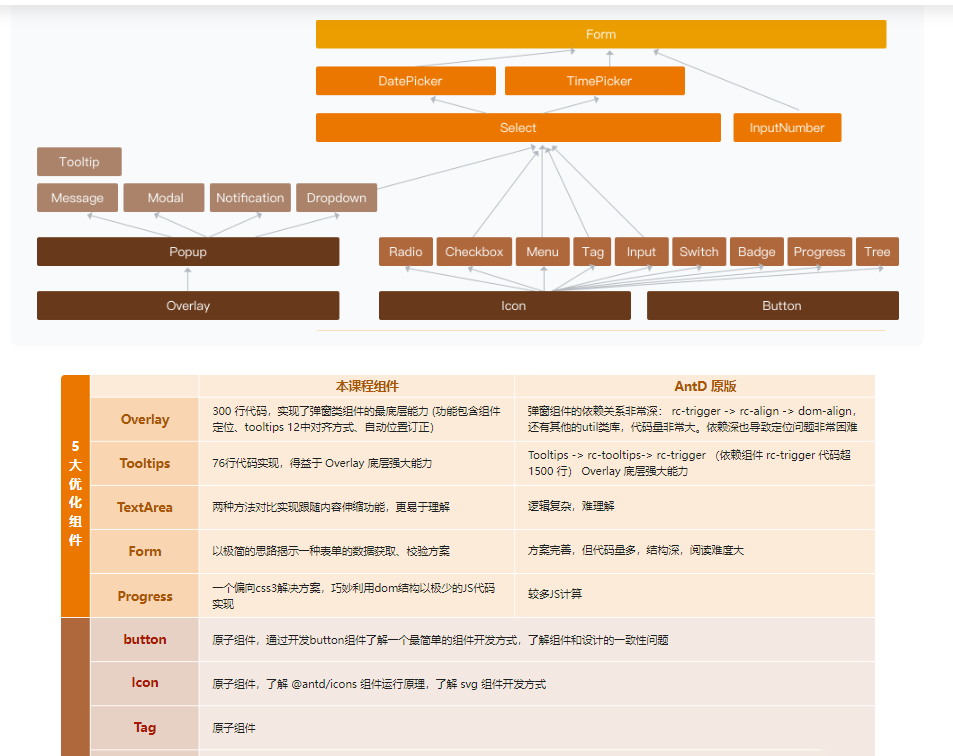
Task: Click the Modal diagram box
Action: point(165,198)
